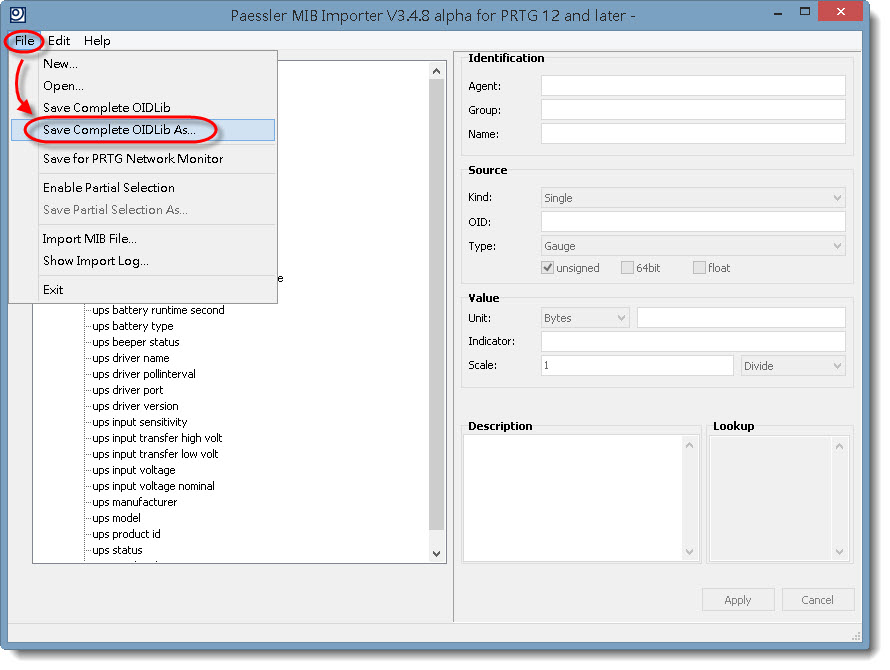This screenshot has height=670, width=890.
Task: Click the Agent input field
Action: click(693, 86)
